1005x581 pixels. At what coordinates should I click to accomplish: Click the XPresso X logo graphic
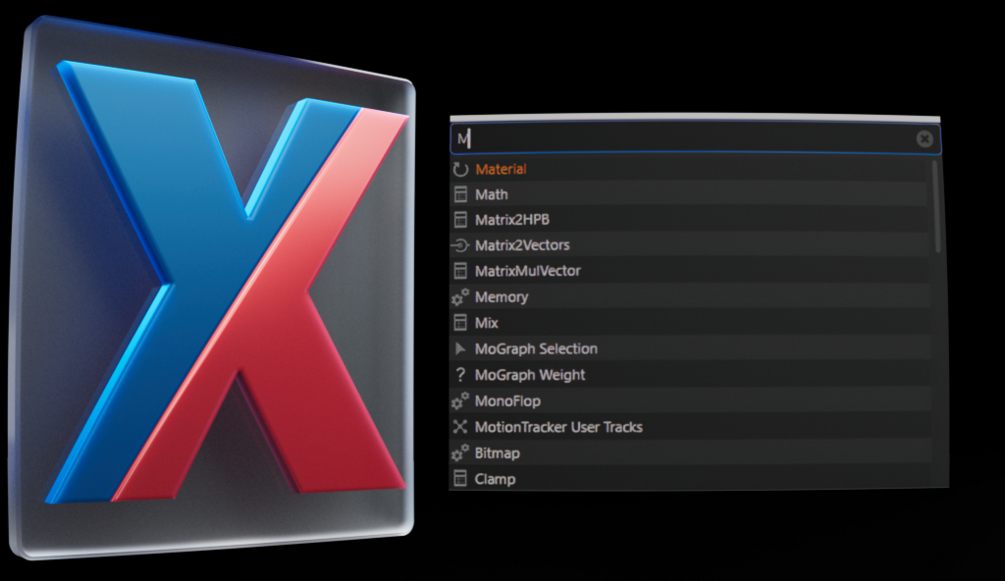tap(212, 289)
